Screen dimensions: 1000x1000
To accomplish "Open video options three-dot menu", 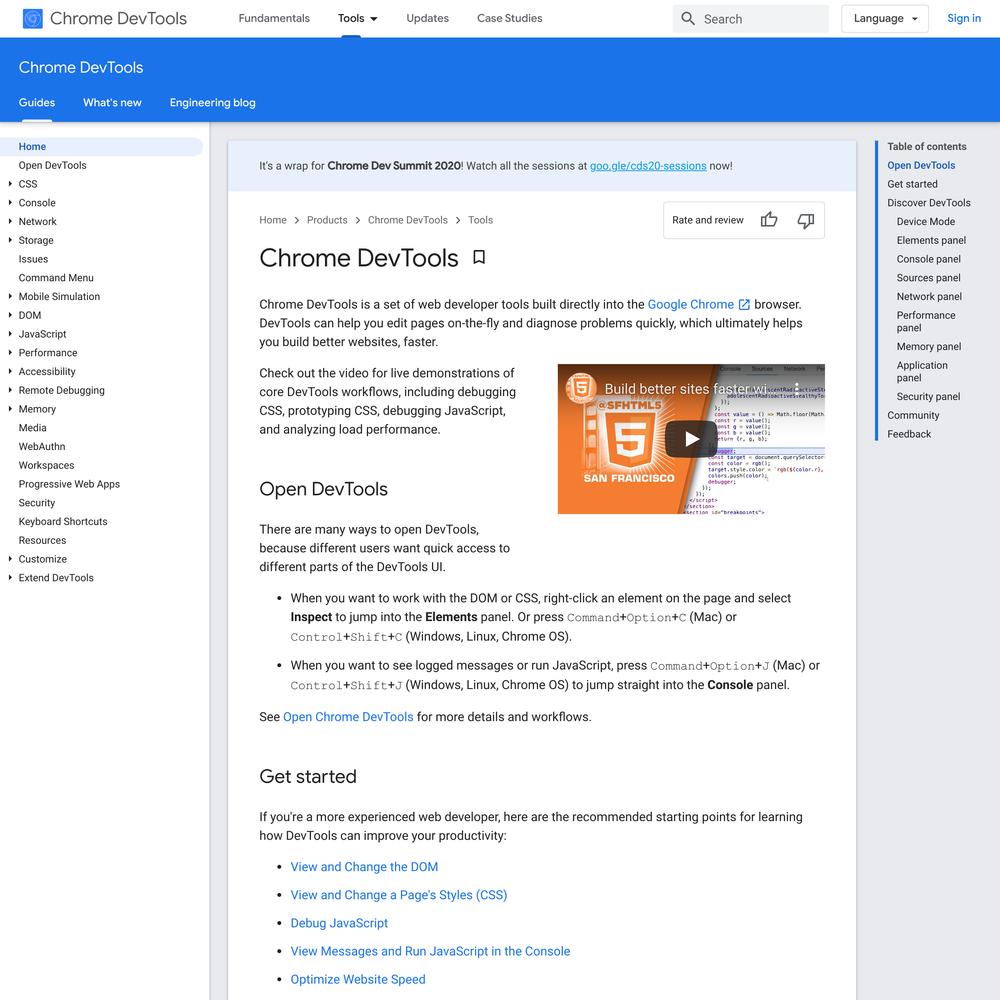I will (x=797, y=388).
